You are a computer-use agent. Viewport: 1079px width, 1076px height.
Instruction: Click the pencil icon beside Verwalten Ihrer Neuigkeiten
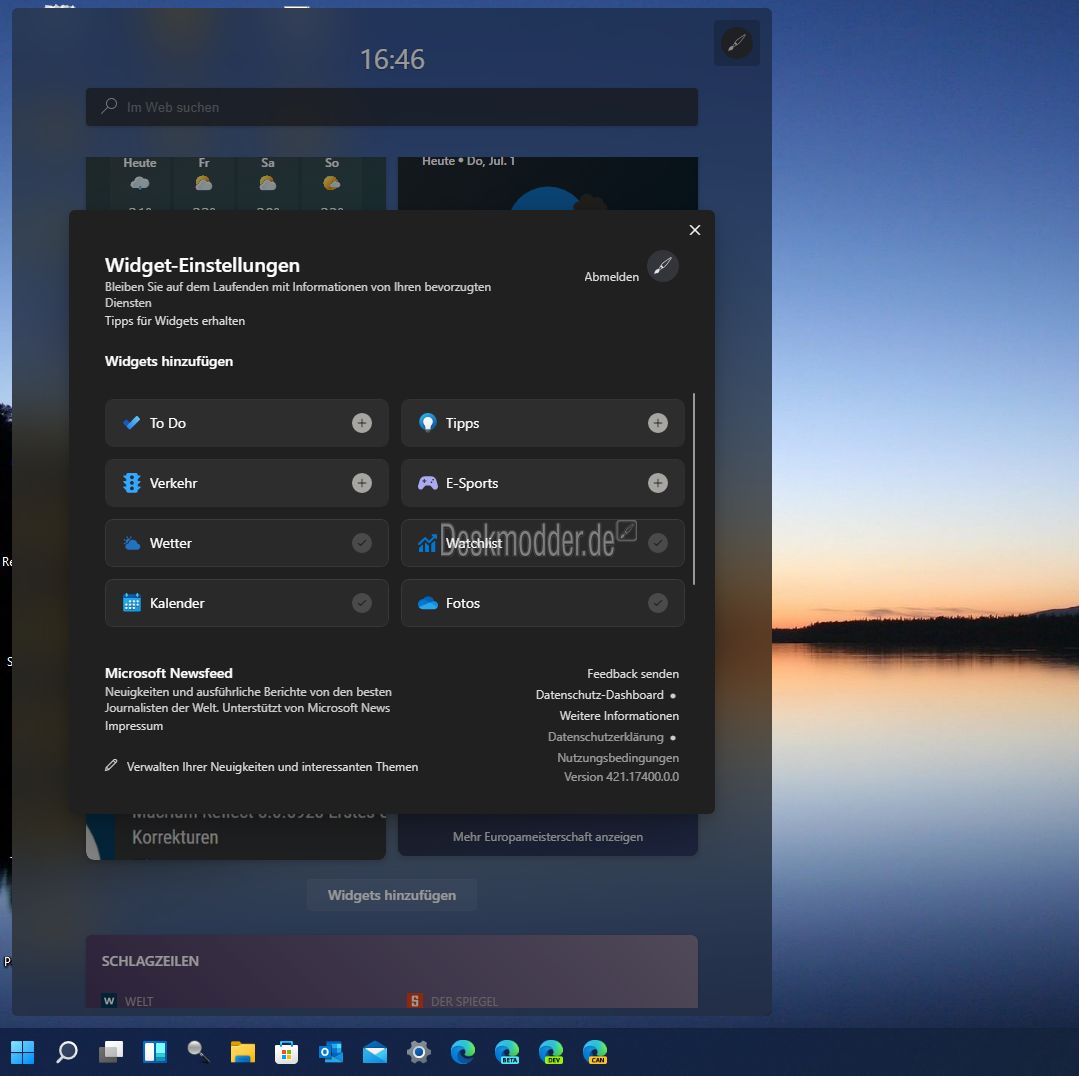point(111,765)
